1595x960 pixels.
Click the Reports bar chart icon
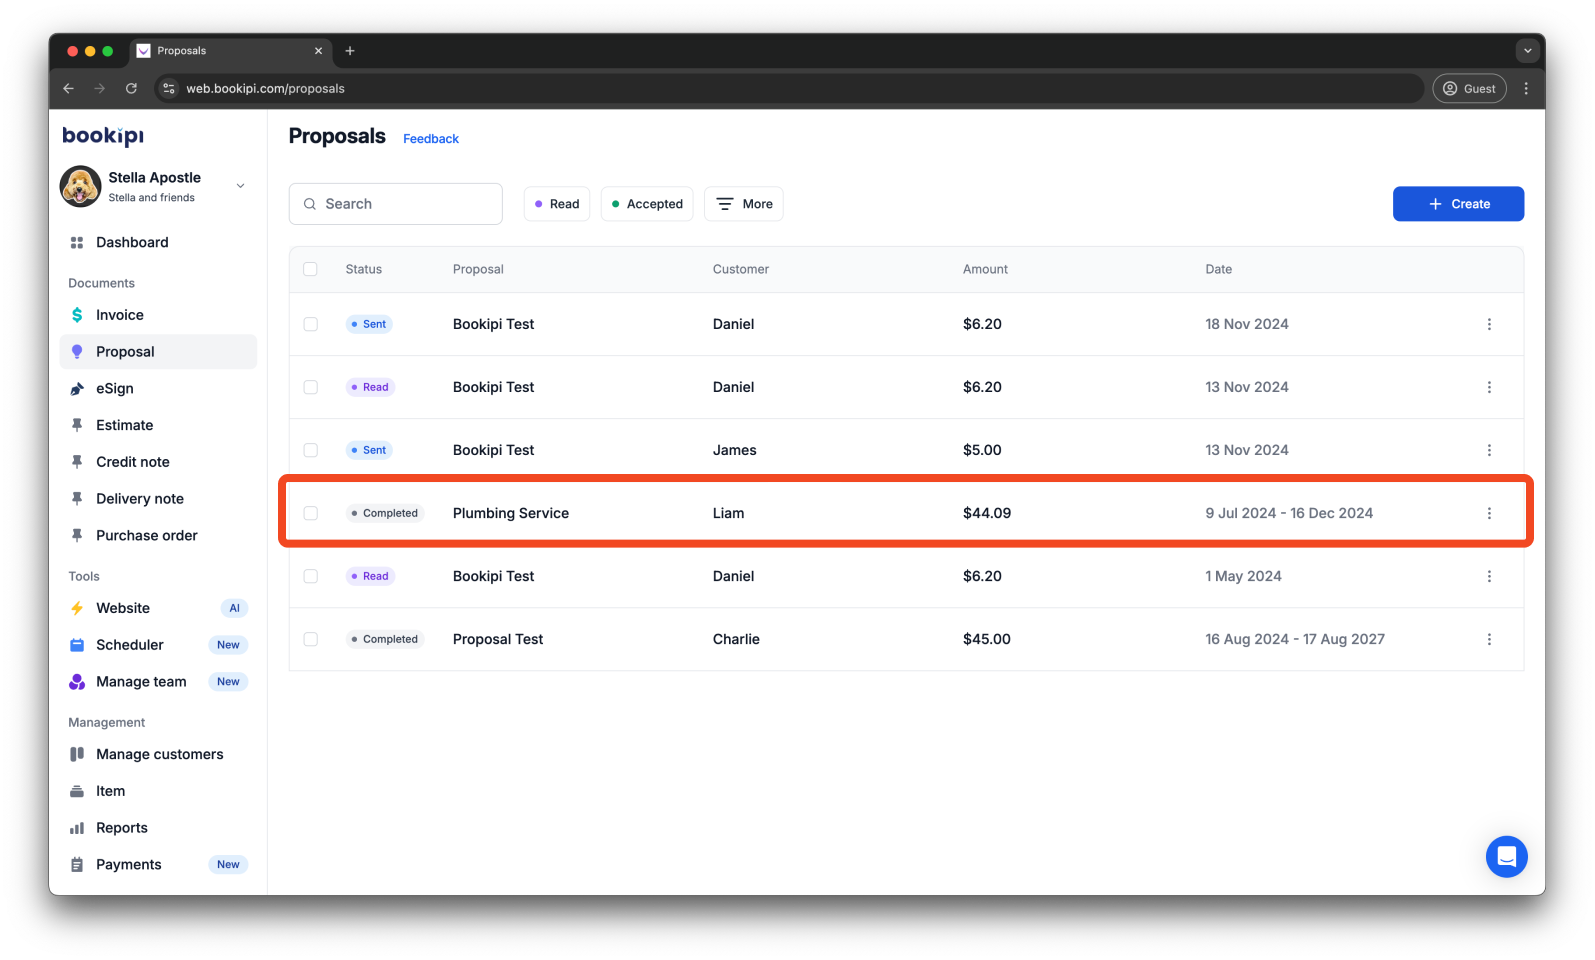[x=77, y=828]
